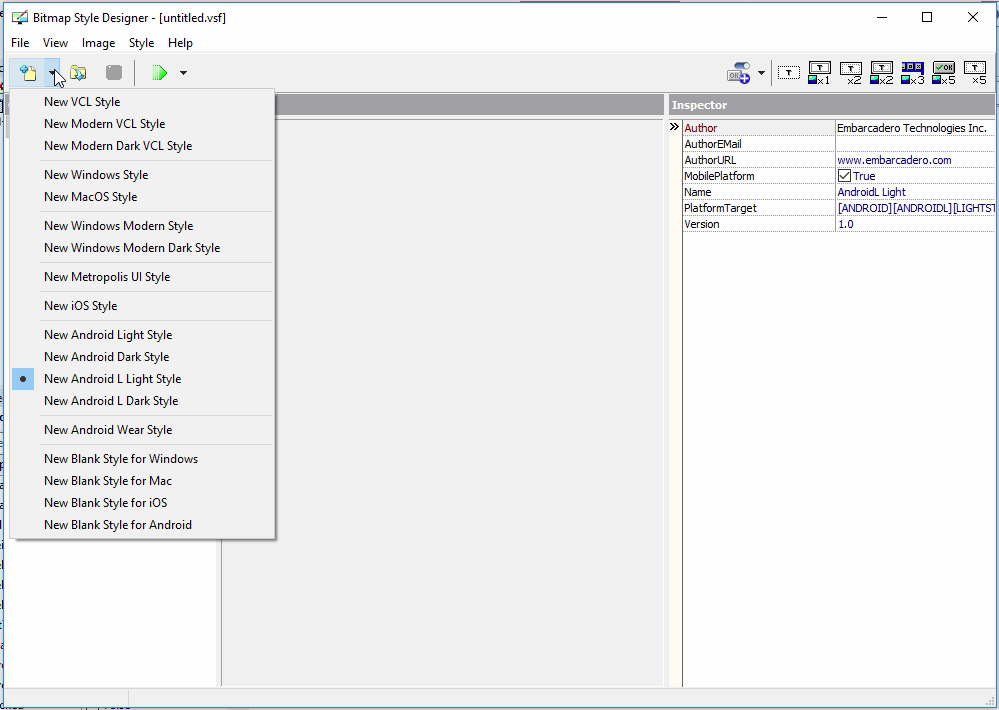Maximize the Bitmap Style Designer window
The width and height of the screenshot is (999, 710).
click(927, 17)
